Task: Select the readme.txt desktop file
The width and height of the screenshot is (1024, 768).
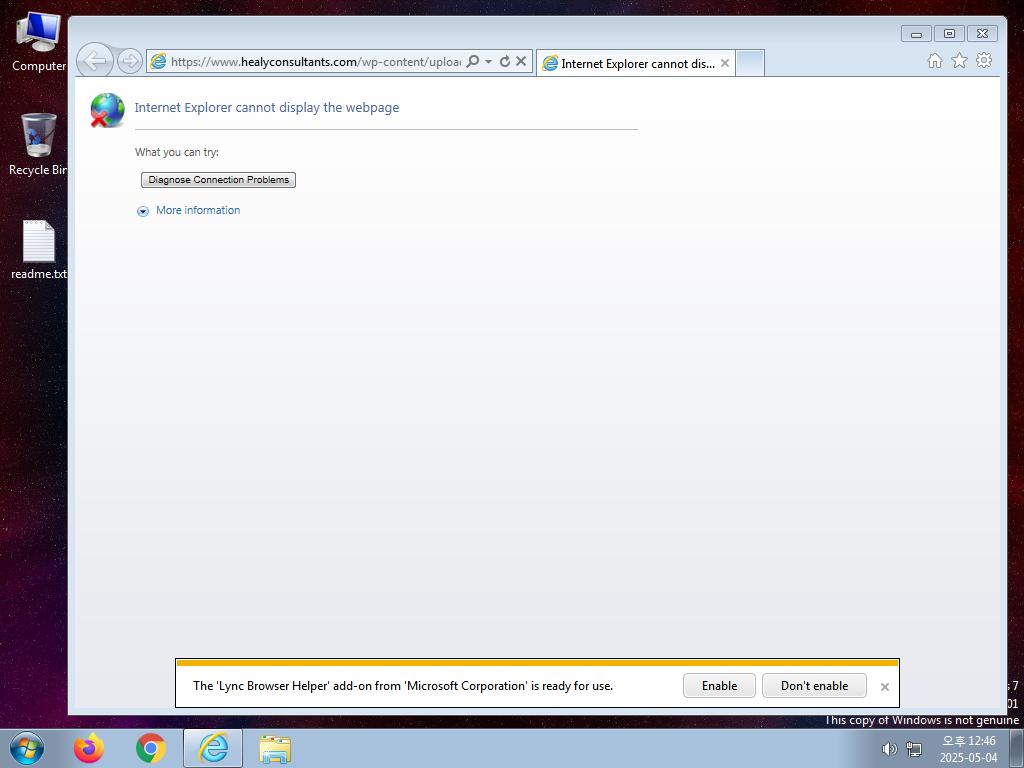Action: point(39,250)
